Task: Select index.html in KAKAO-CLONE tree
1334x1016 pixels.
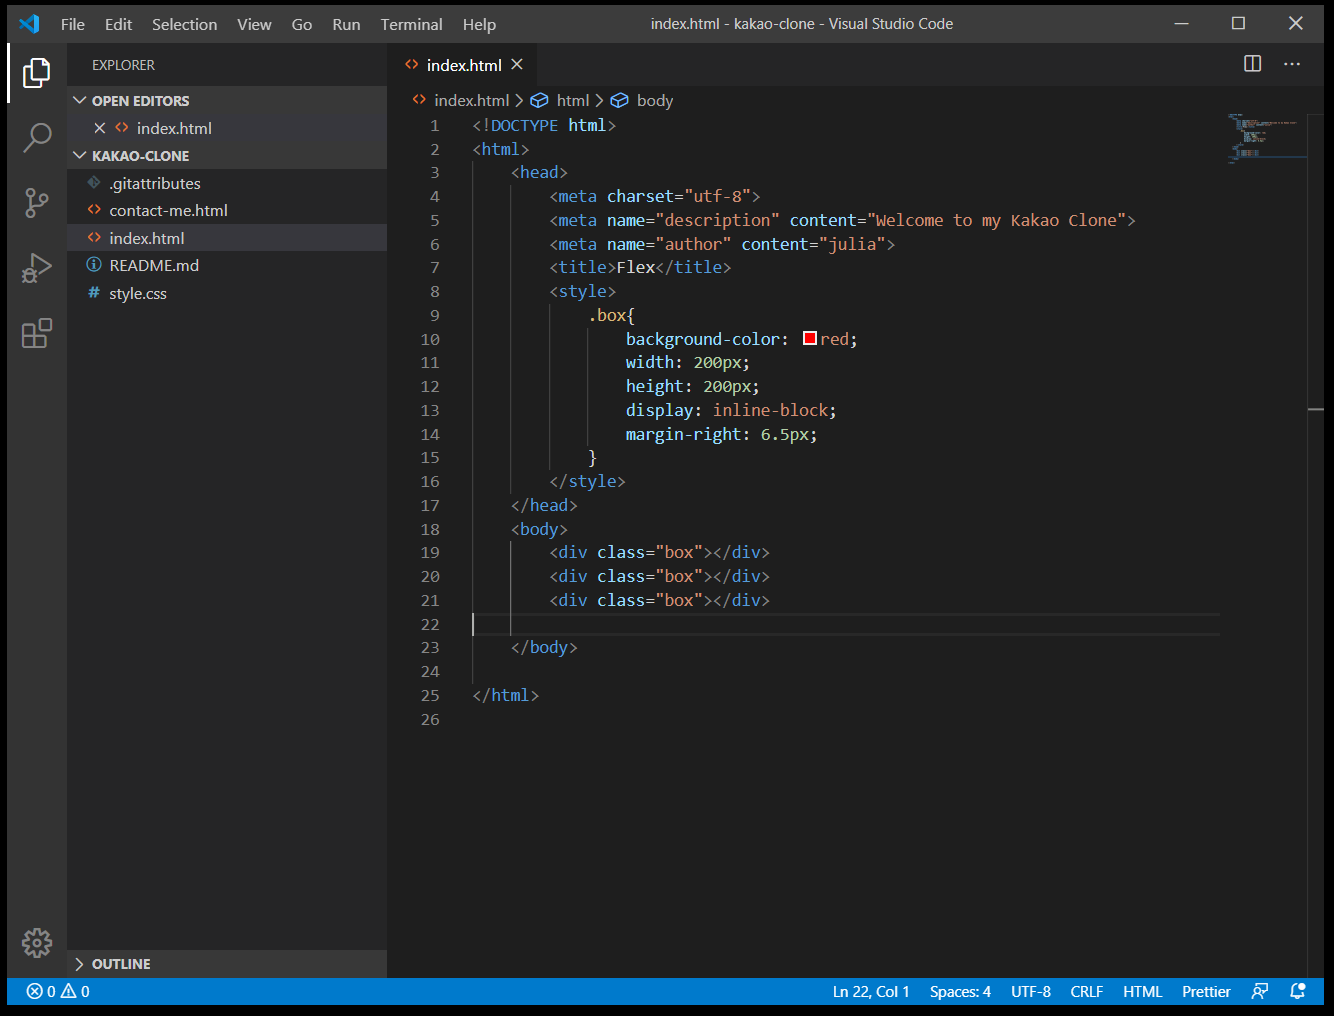Action: click(x=227, y=238)
